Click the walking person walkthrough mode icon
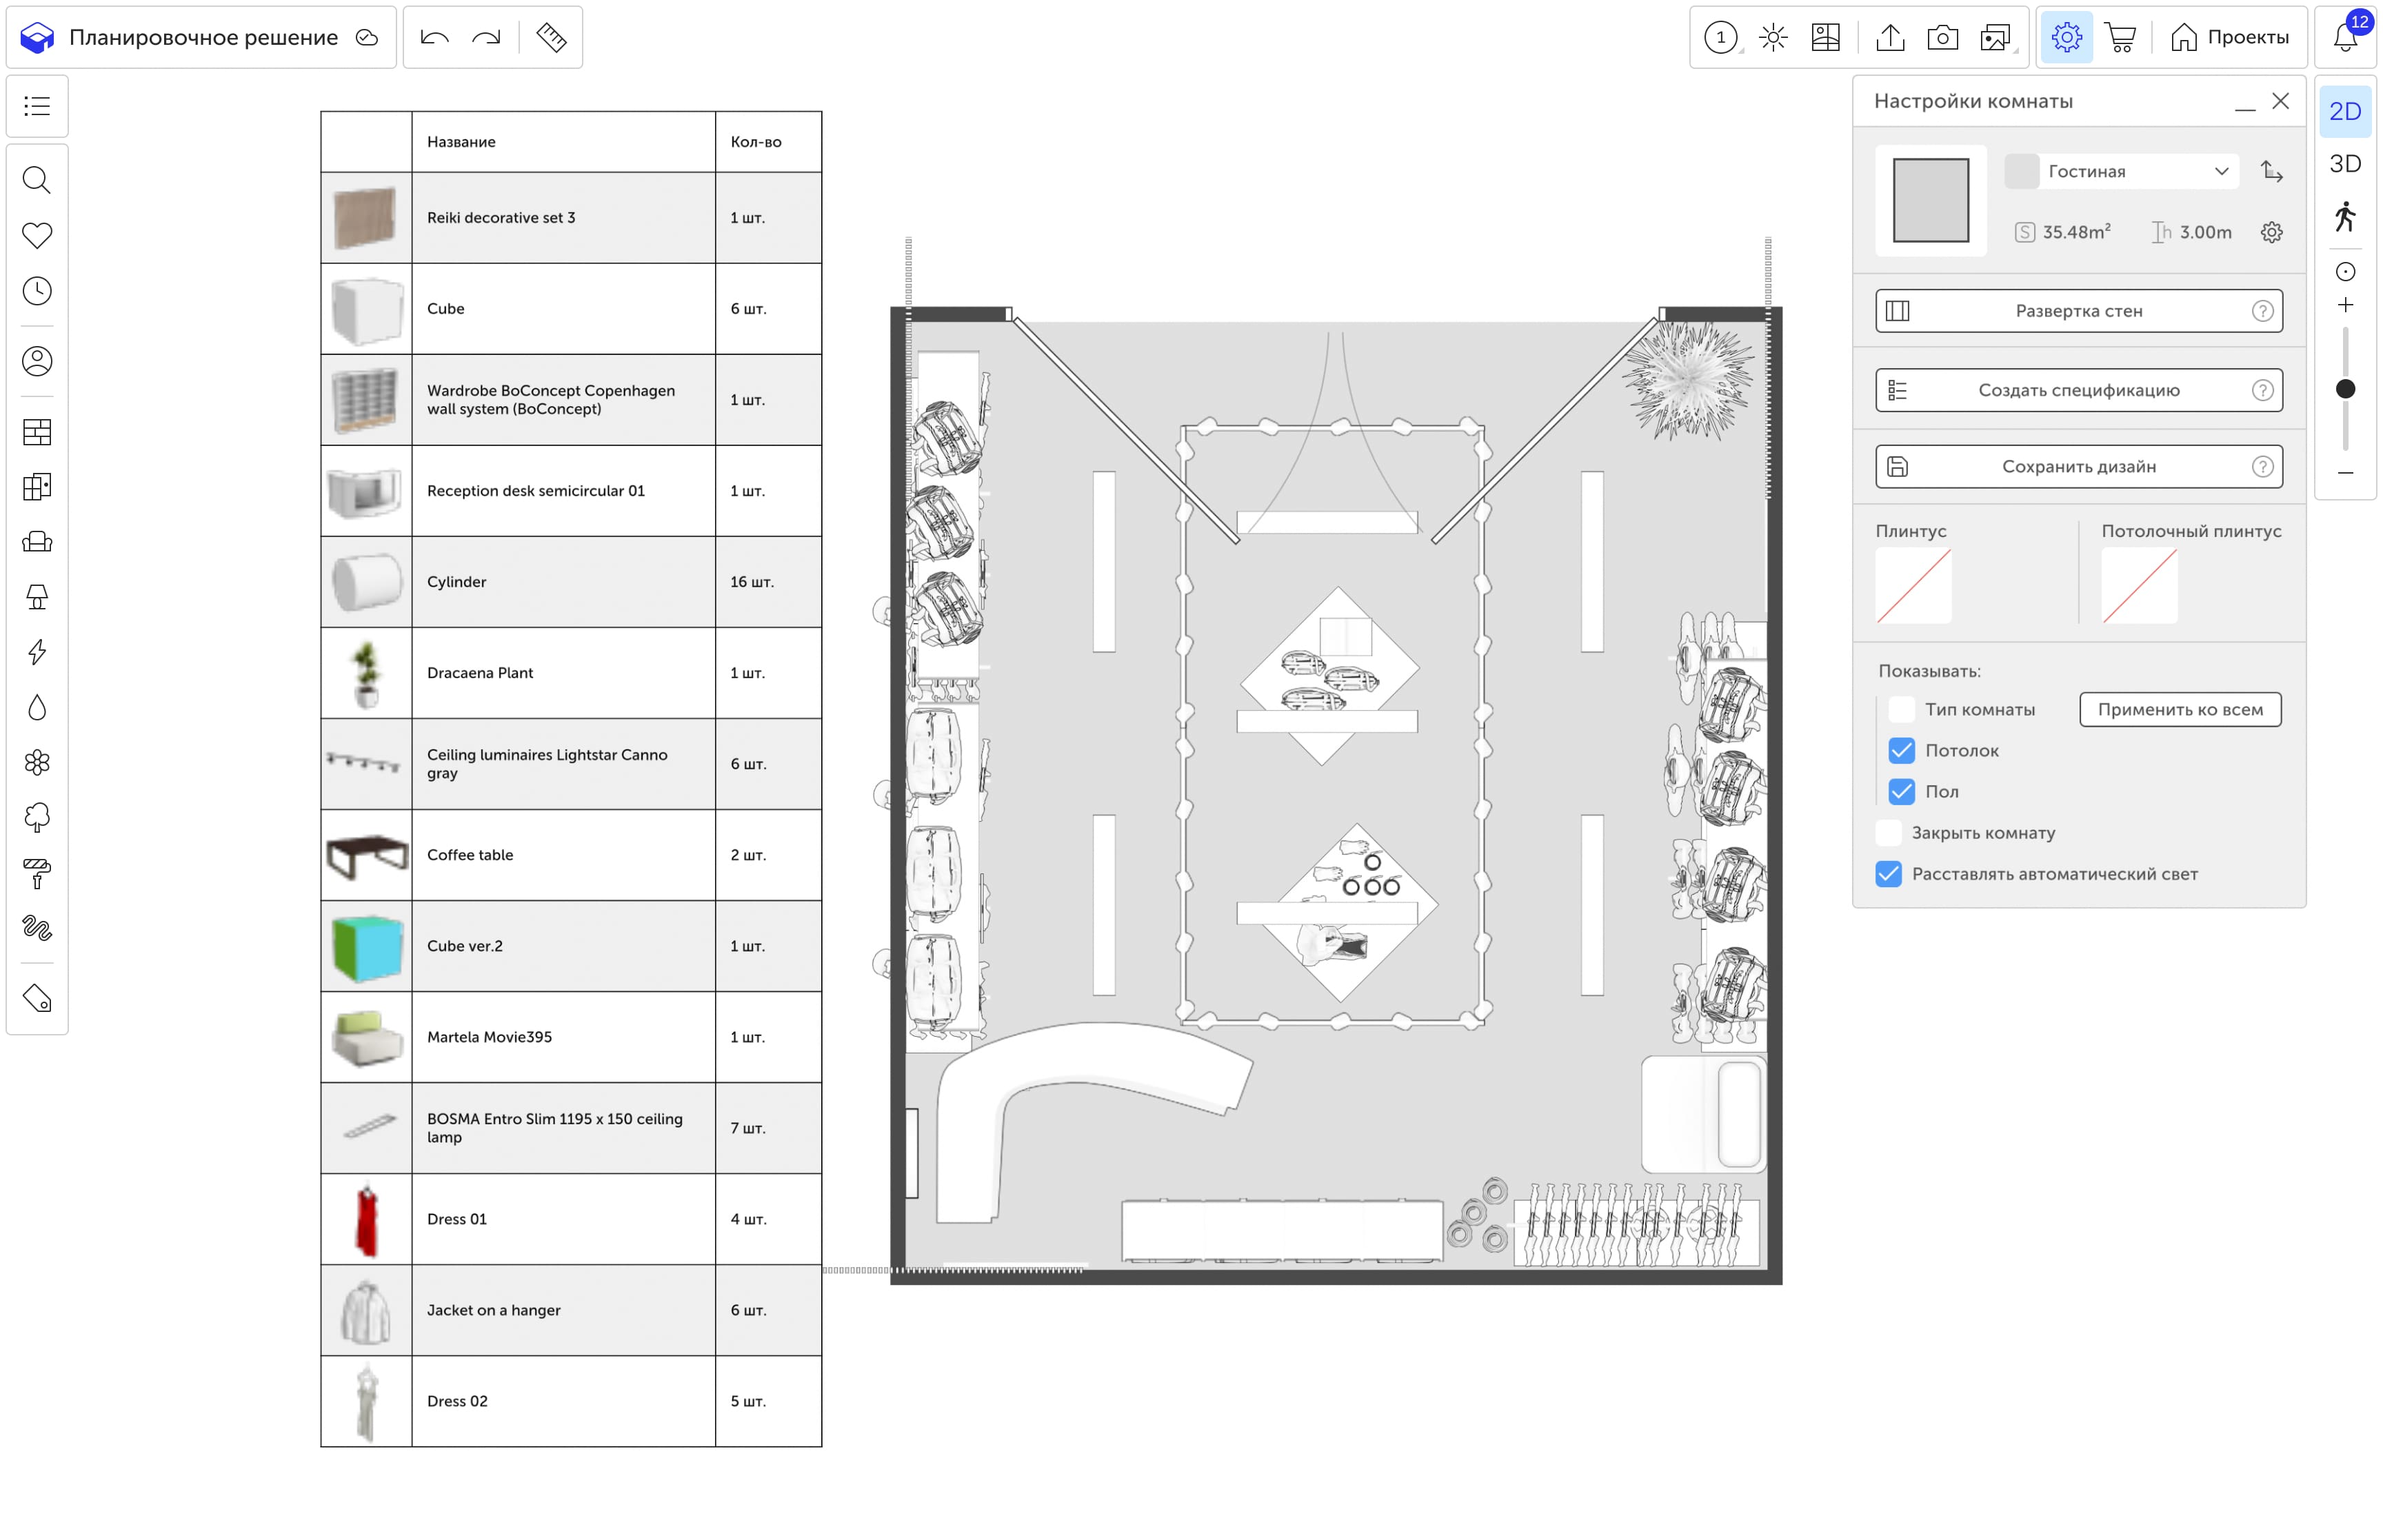 (2345, 217)
